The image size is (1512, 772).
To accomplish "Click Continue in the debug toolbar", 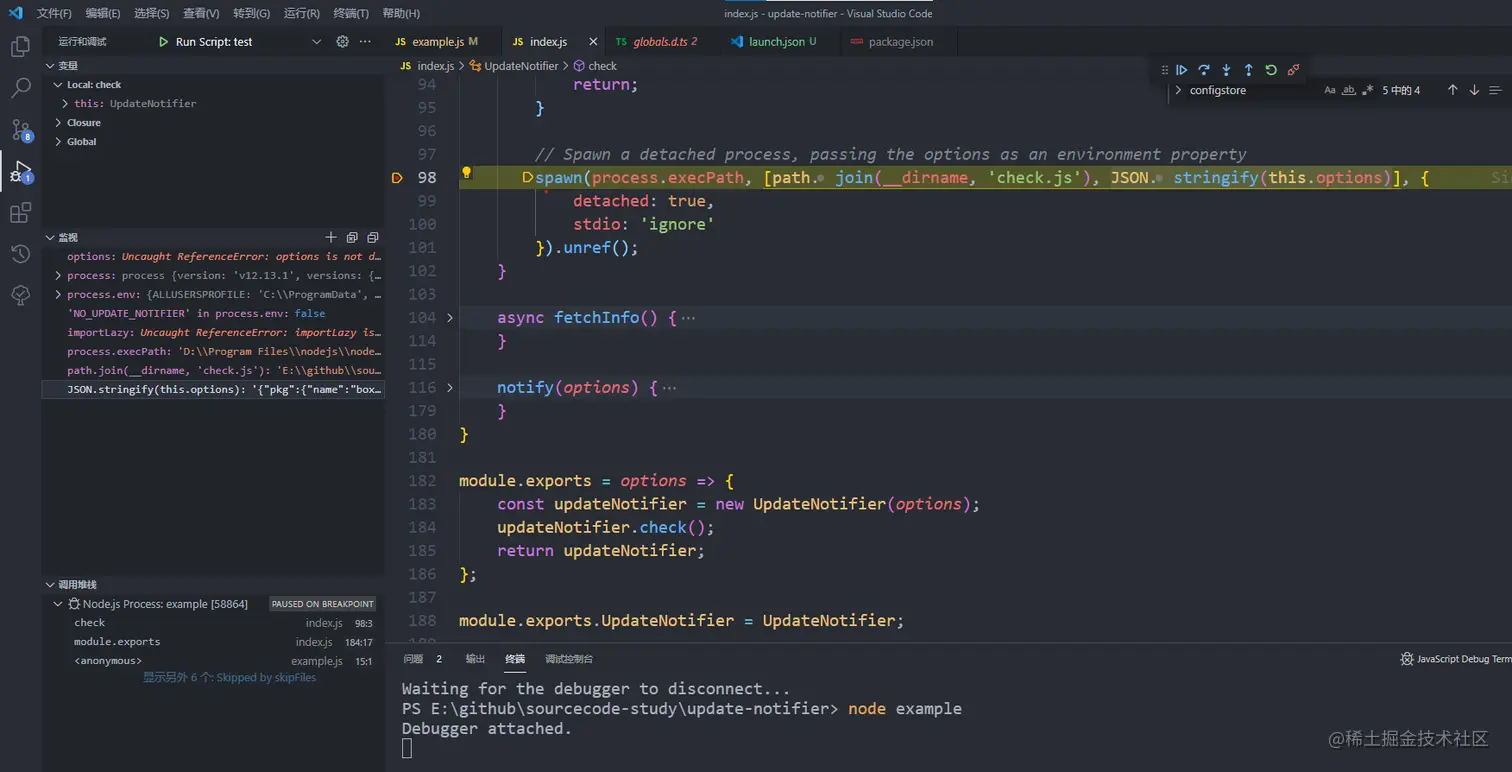I will 1182,70.
